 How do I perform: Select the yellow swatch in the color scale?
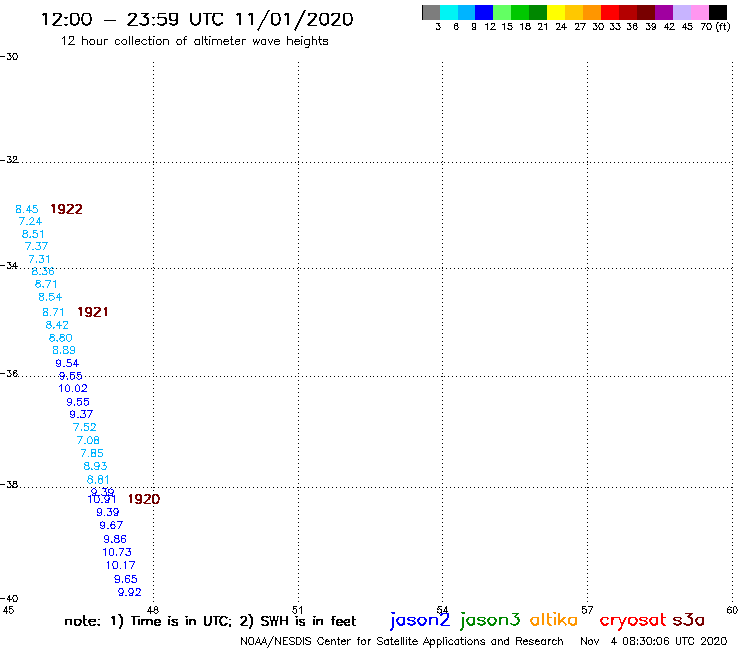[x=556, y=12]
